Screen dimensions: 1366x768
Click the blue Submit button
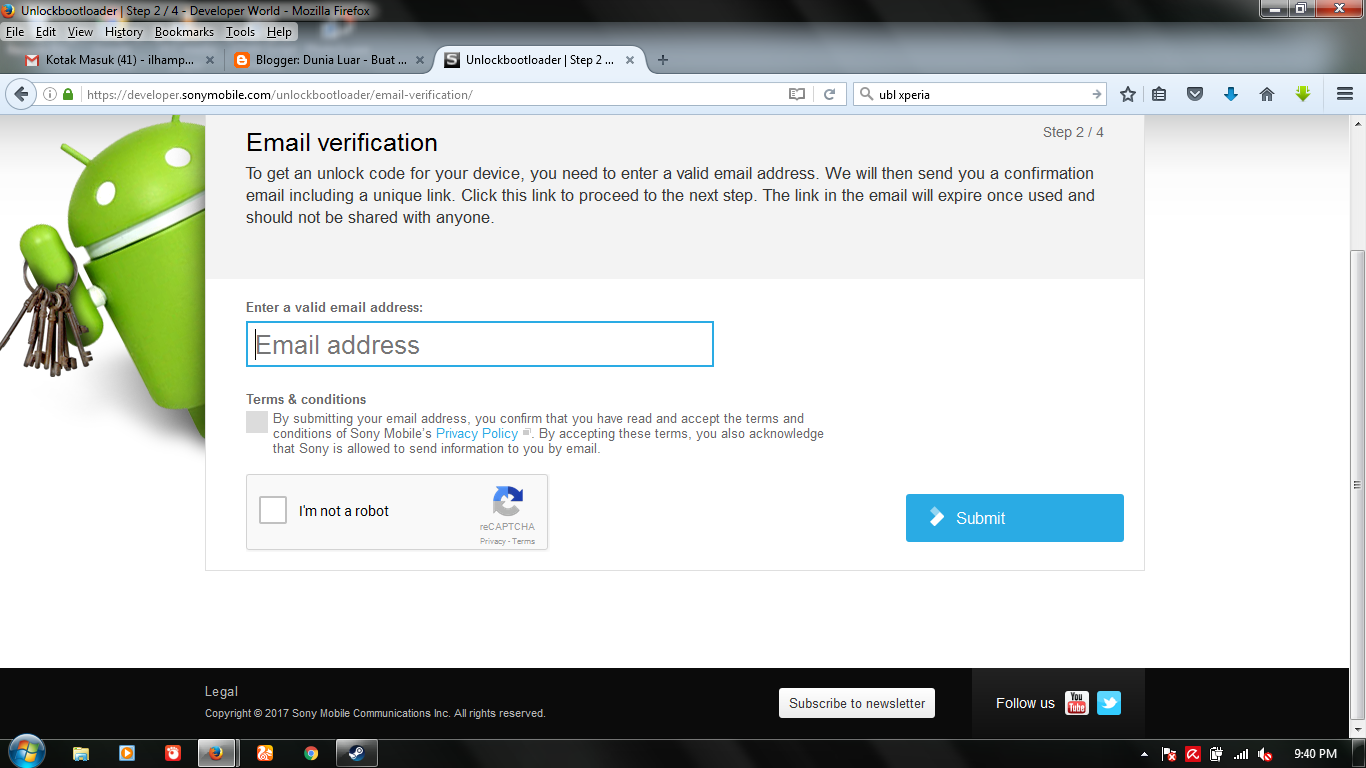coord(1015,518)
